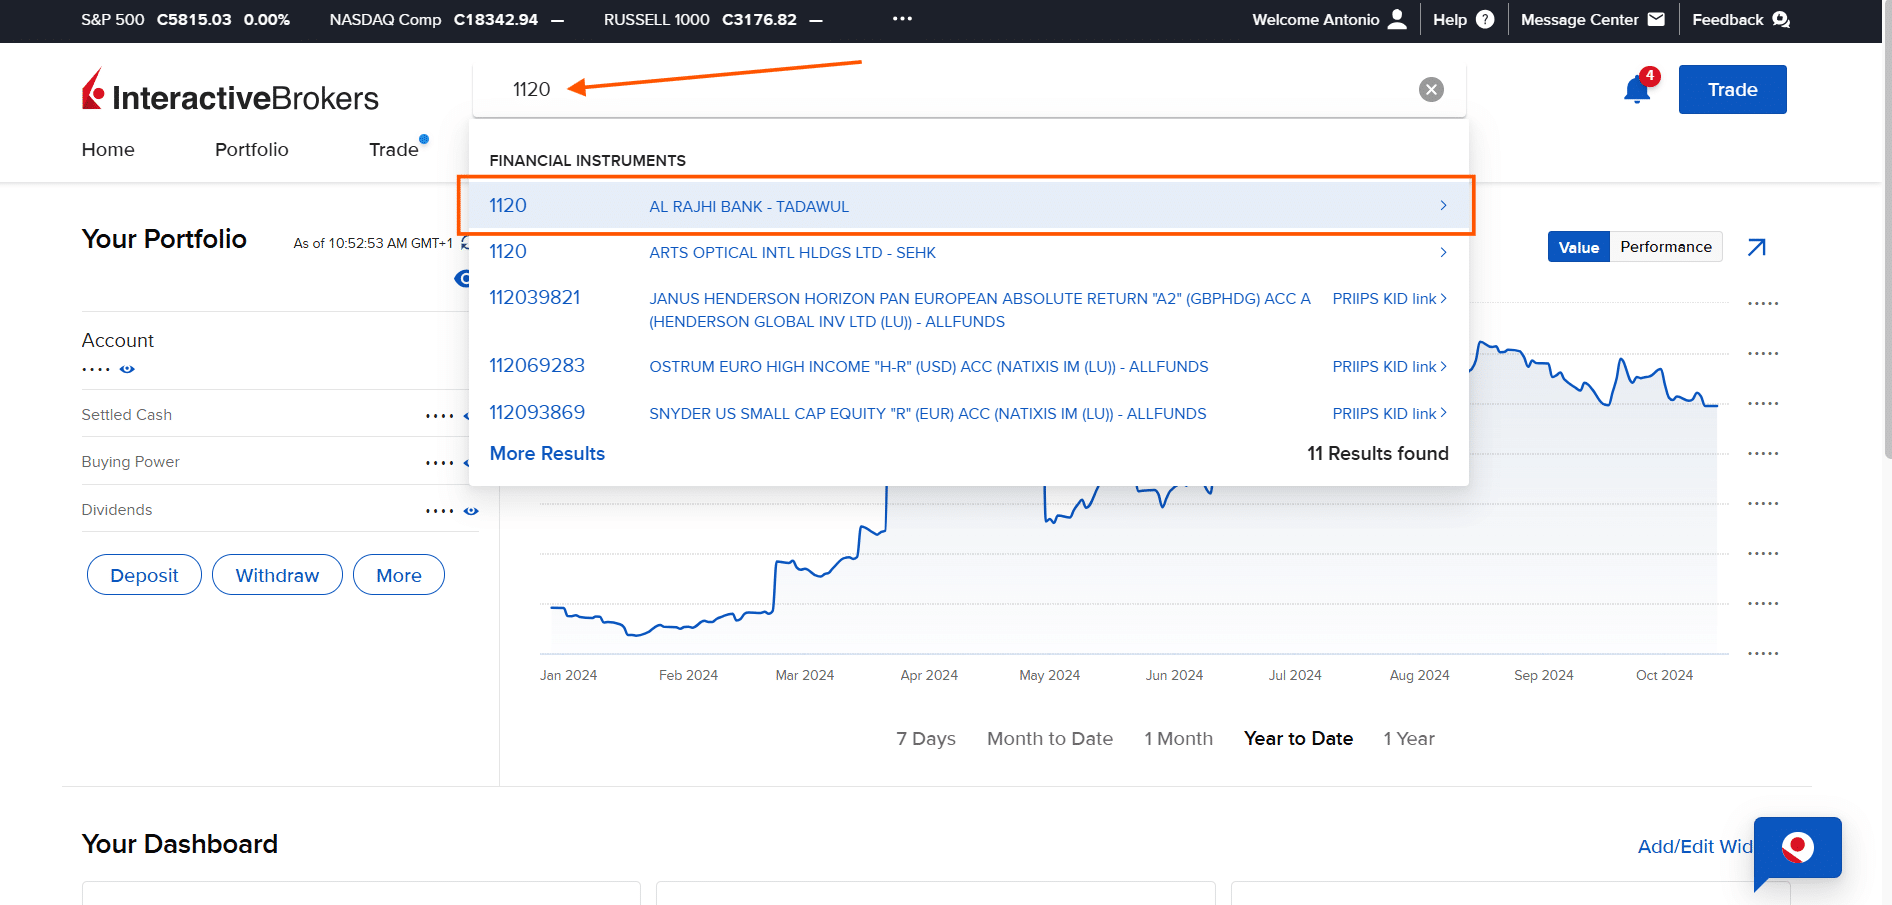Switch chart to Performance view
The image size is (1892, 905).
[1666, 247]
